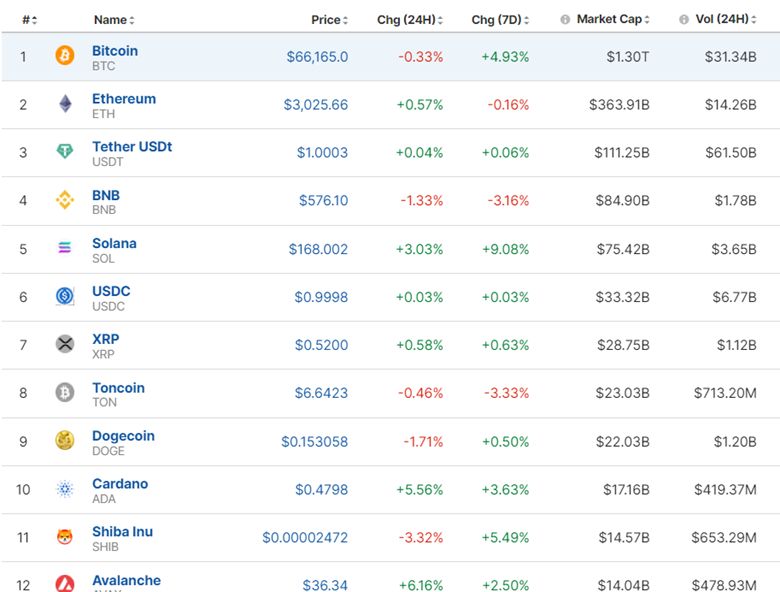Open the Market Cap info icon
This screenshot has height=592, width=780.
[x=565, y=19]
